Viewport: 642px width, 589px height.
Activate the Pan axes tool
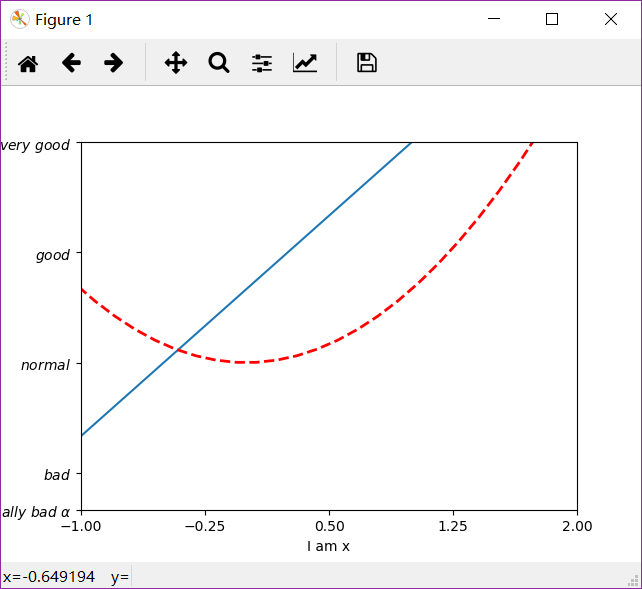(x=176, y=63)
